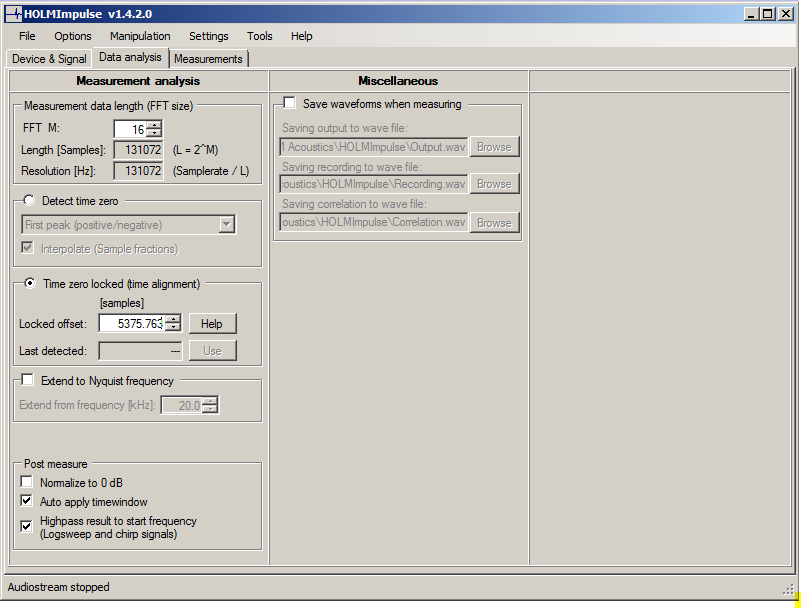Viewport: 801px width, 608px height.
Task: Increase FFT M with the up arrow
Action: (154, 125)
